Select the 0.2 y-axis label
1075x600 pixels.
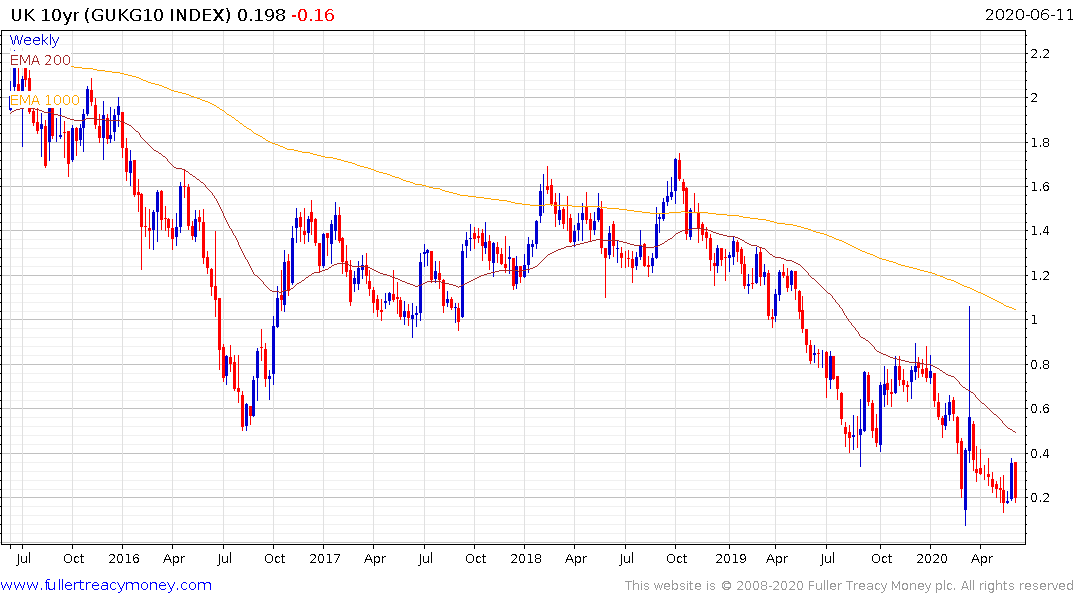[x=1040, y=498]
